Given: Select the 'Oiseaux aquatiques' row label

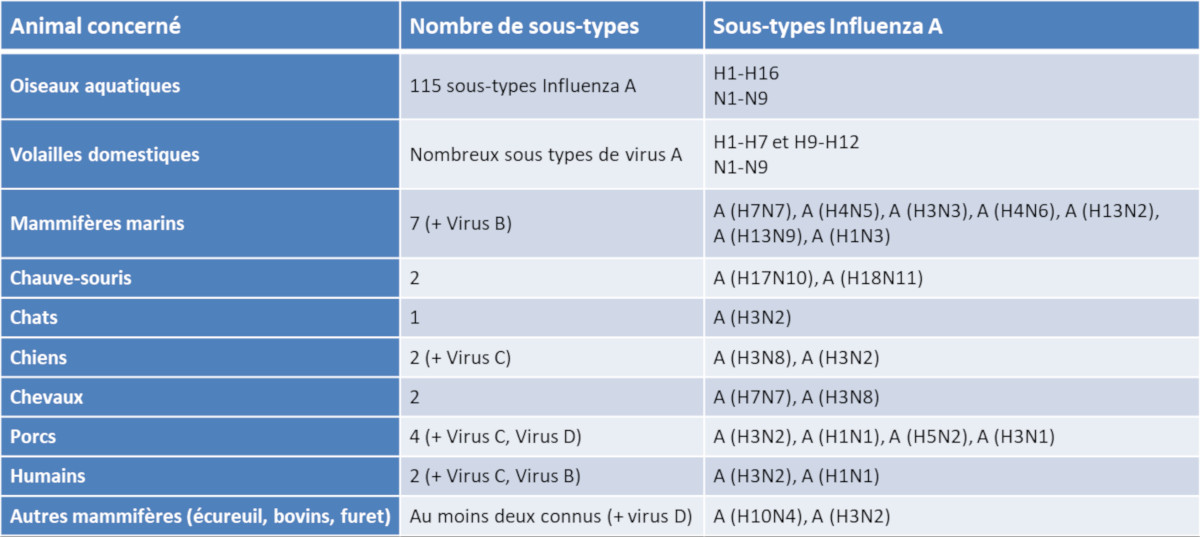Looking at the screenshot, I should pyautogui.click(x=95, y=86).
